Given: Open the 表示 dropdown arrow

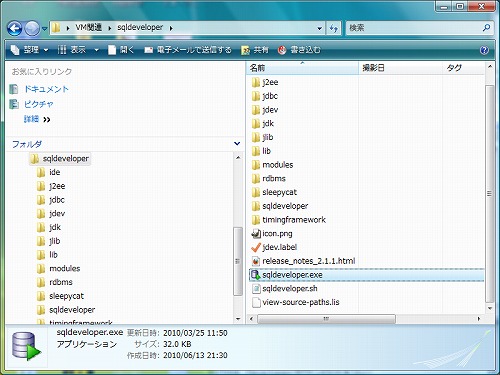Looking at the screenshot, I should coord(96,50).
